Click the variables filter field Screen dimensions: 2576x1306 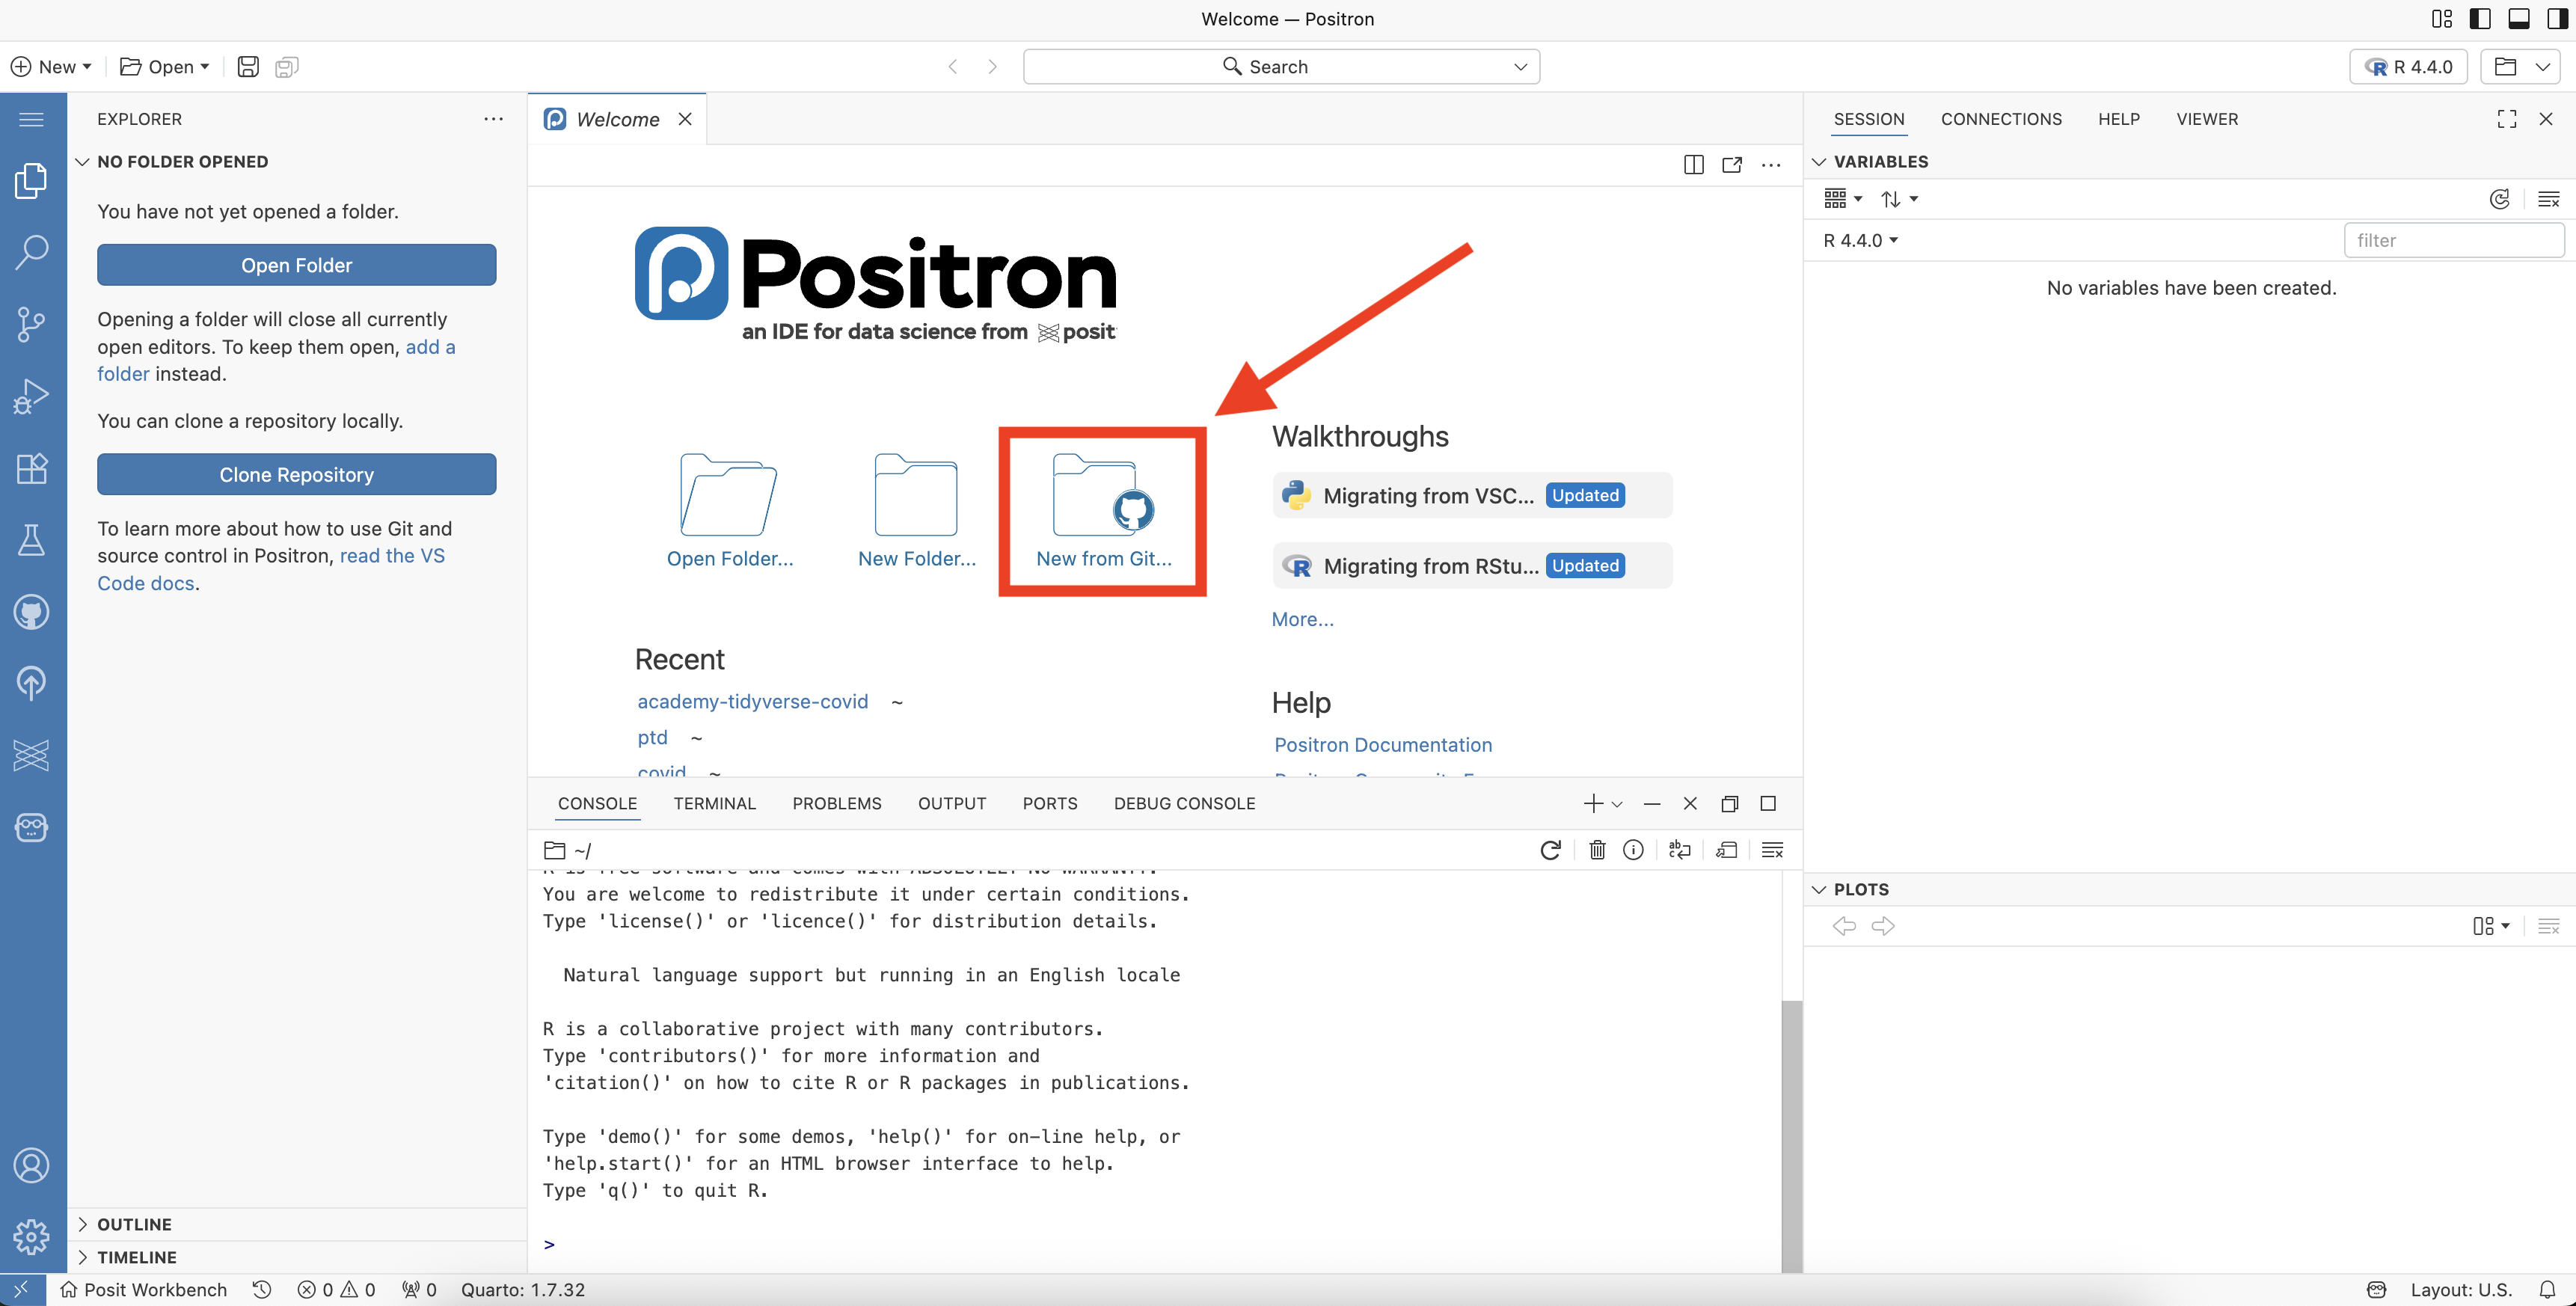point(2453,240)
